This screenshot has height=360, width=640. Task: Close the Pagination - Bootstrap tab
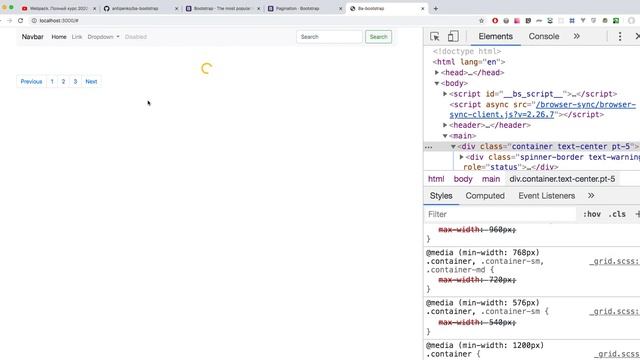(340, 8)
